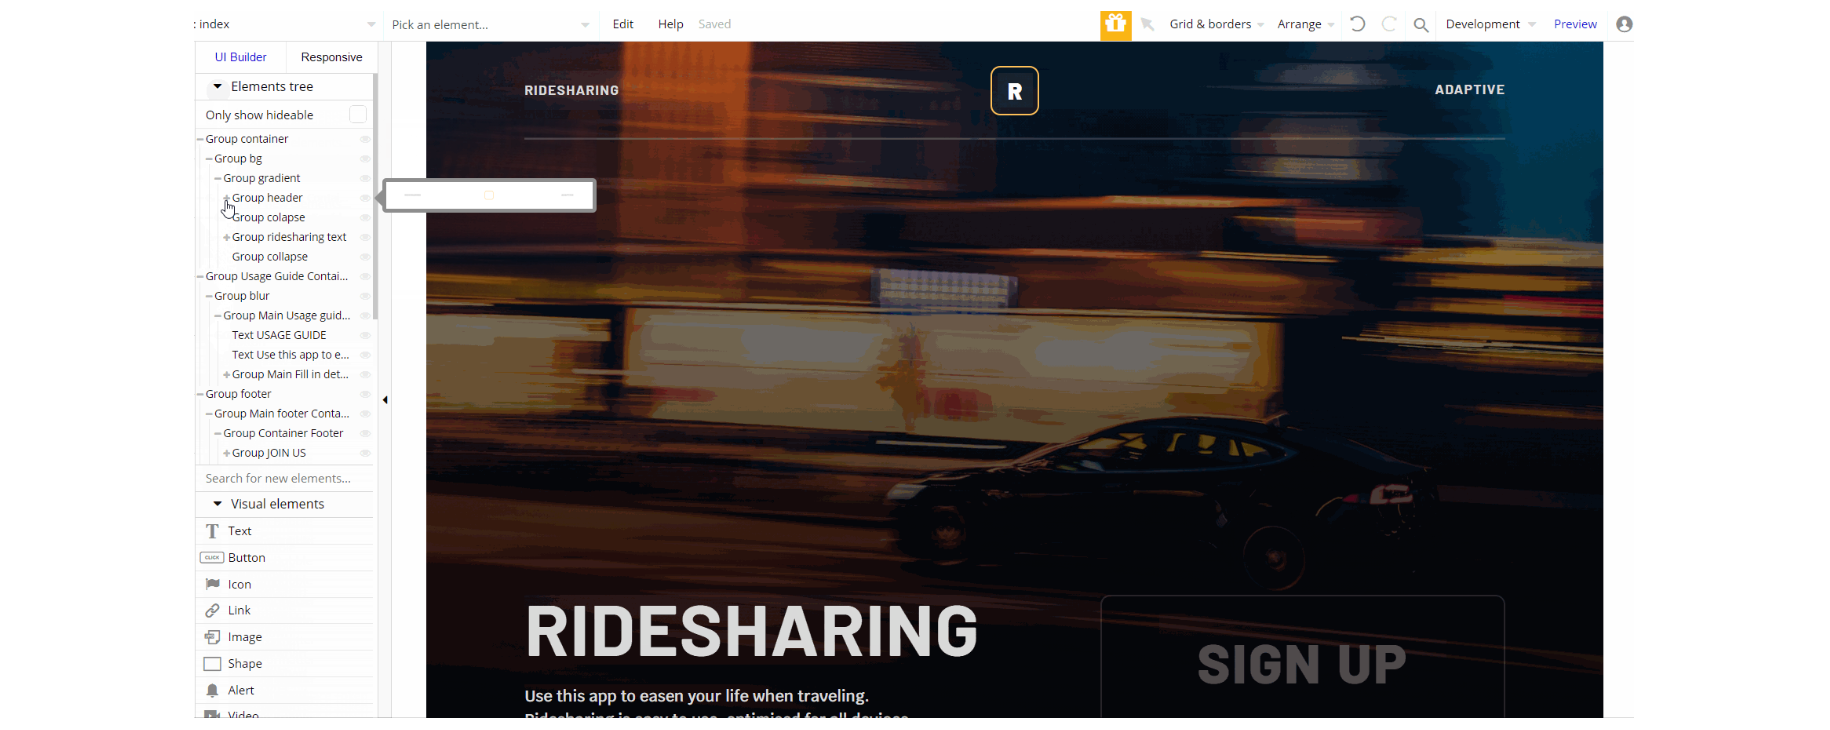Expand the Group ridesharing text node
Viewport: 1830px width, 730px height.
pos(227,237)
